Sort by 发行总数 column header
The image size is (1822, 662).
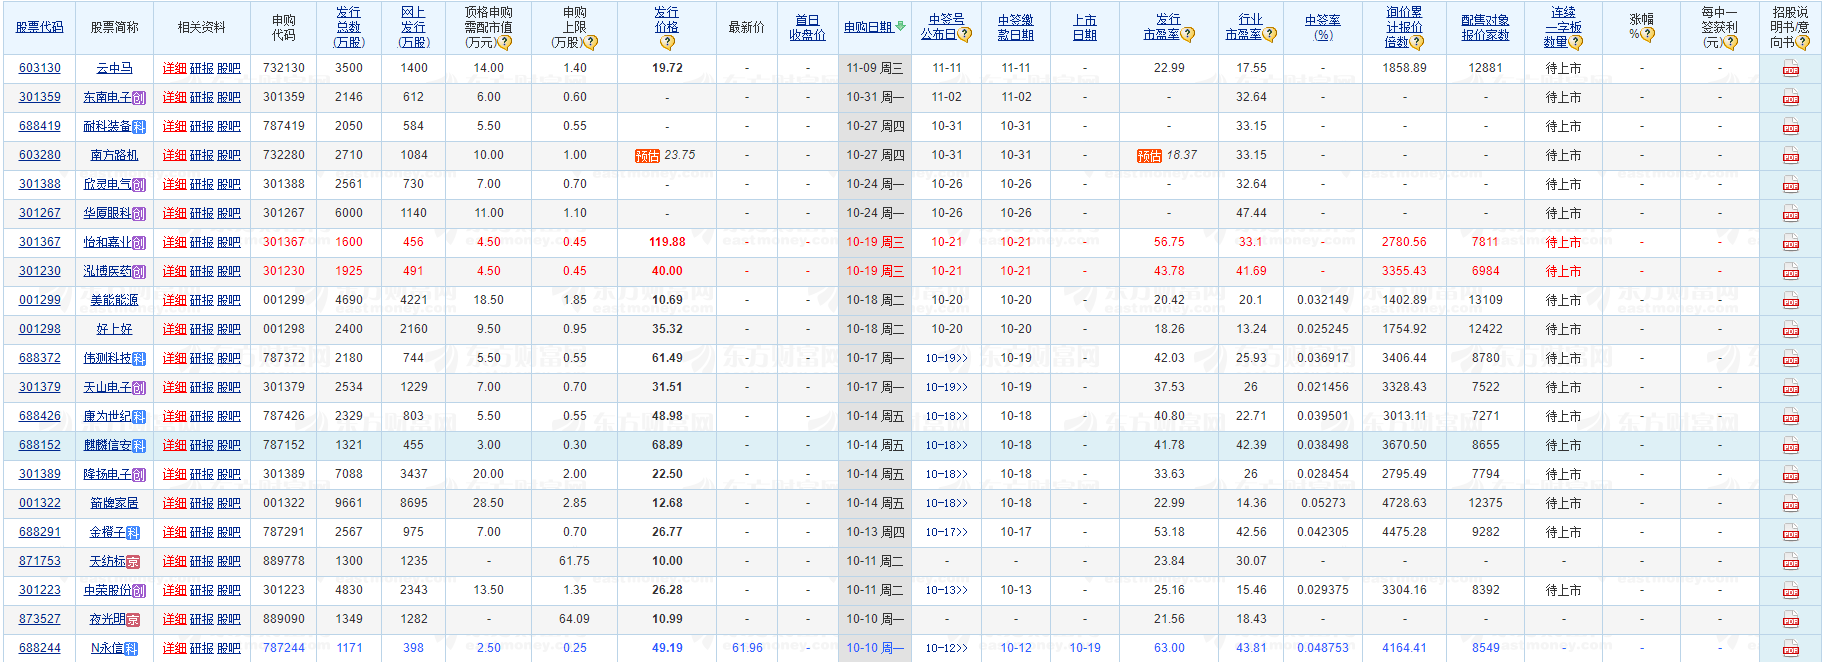[x=349, y=27]
